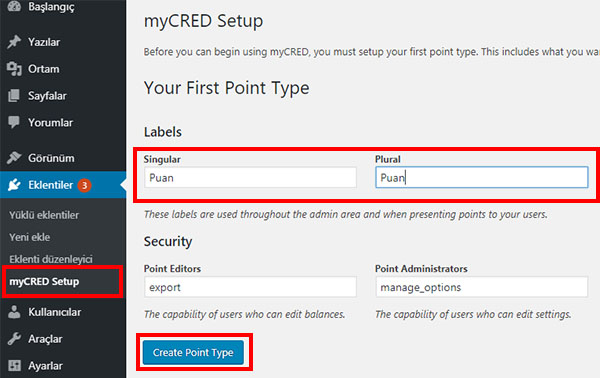Open the Yeni ekle submenu item
The height and width of the screenshot is (378, 600).
(x=30, y=237)
